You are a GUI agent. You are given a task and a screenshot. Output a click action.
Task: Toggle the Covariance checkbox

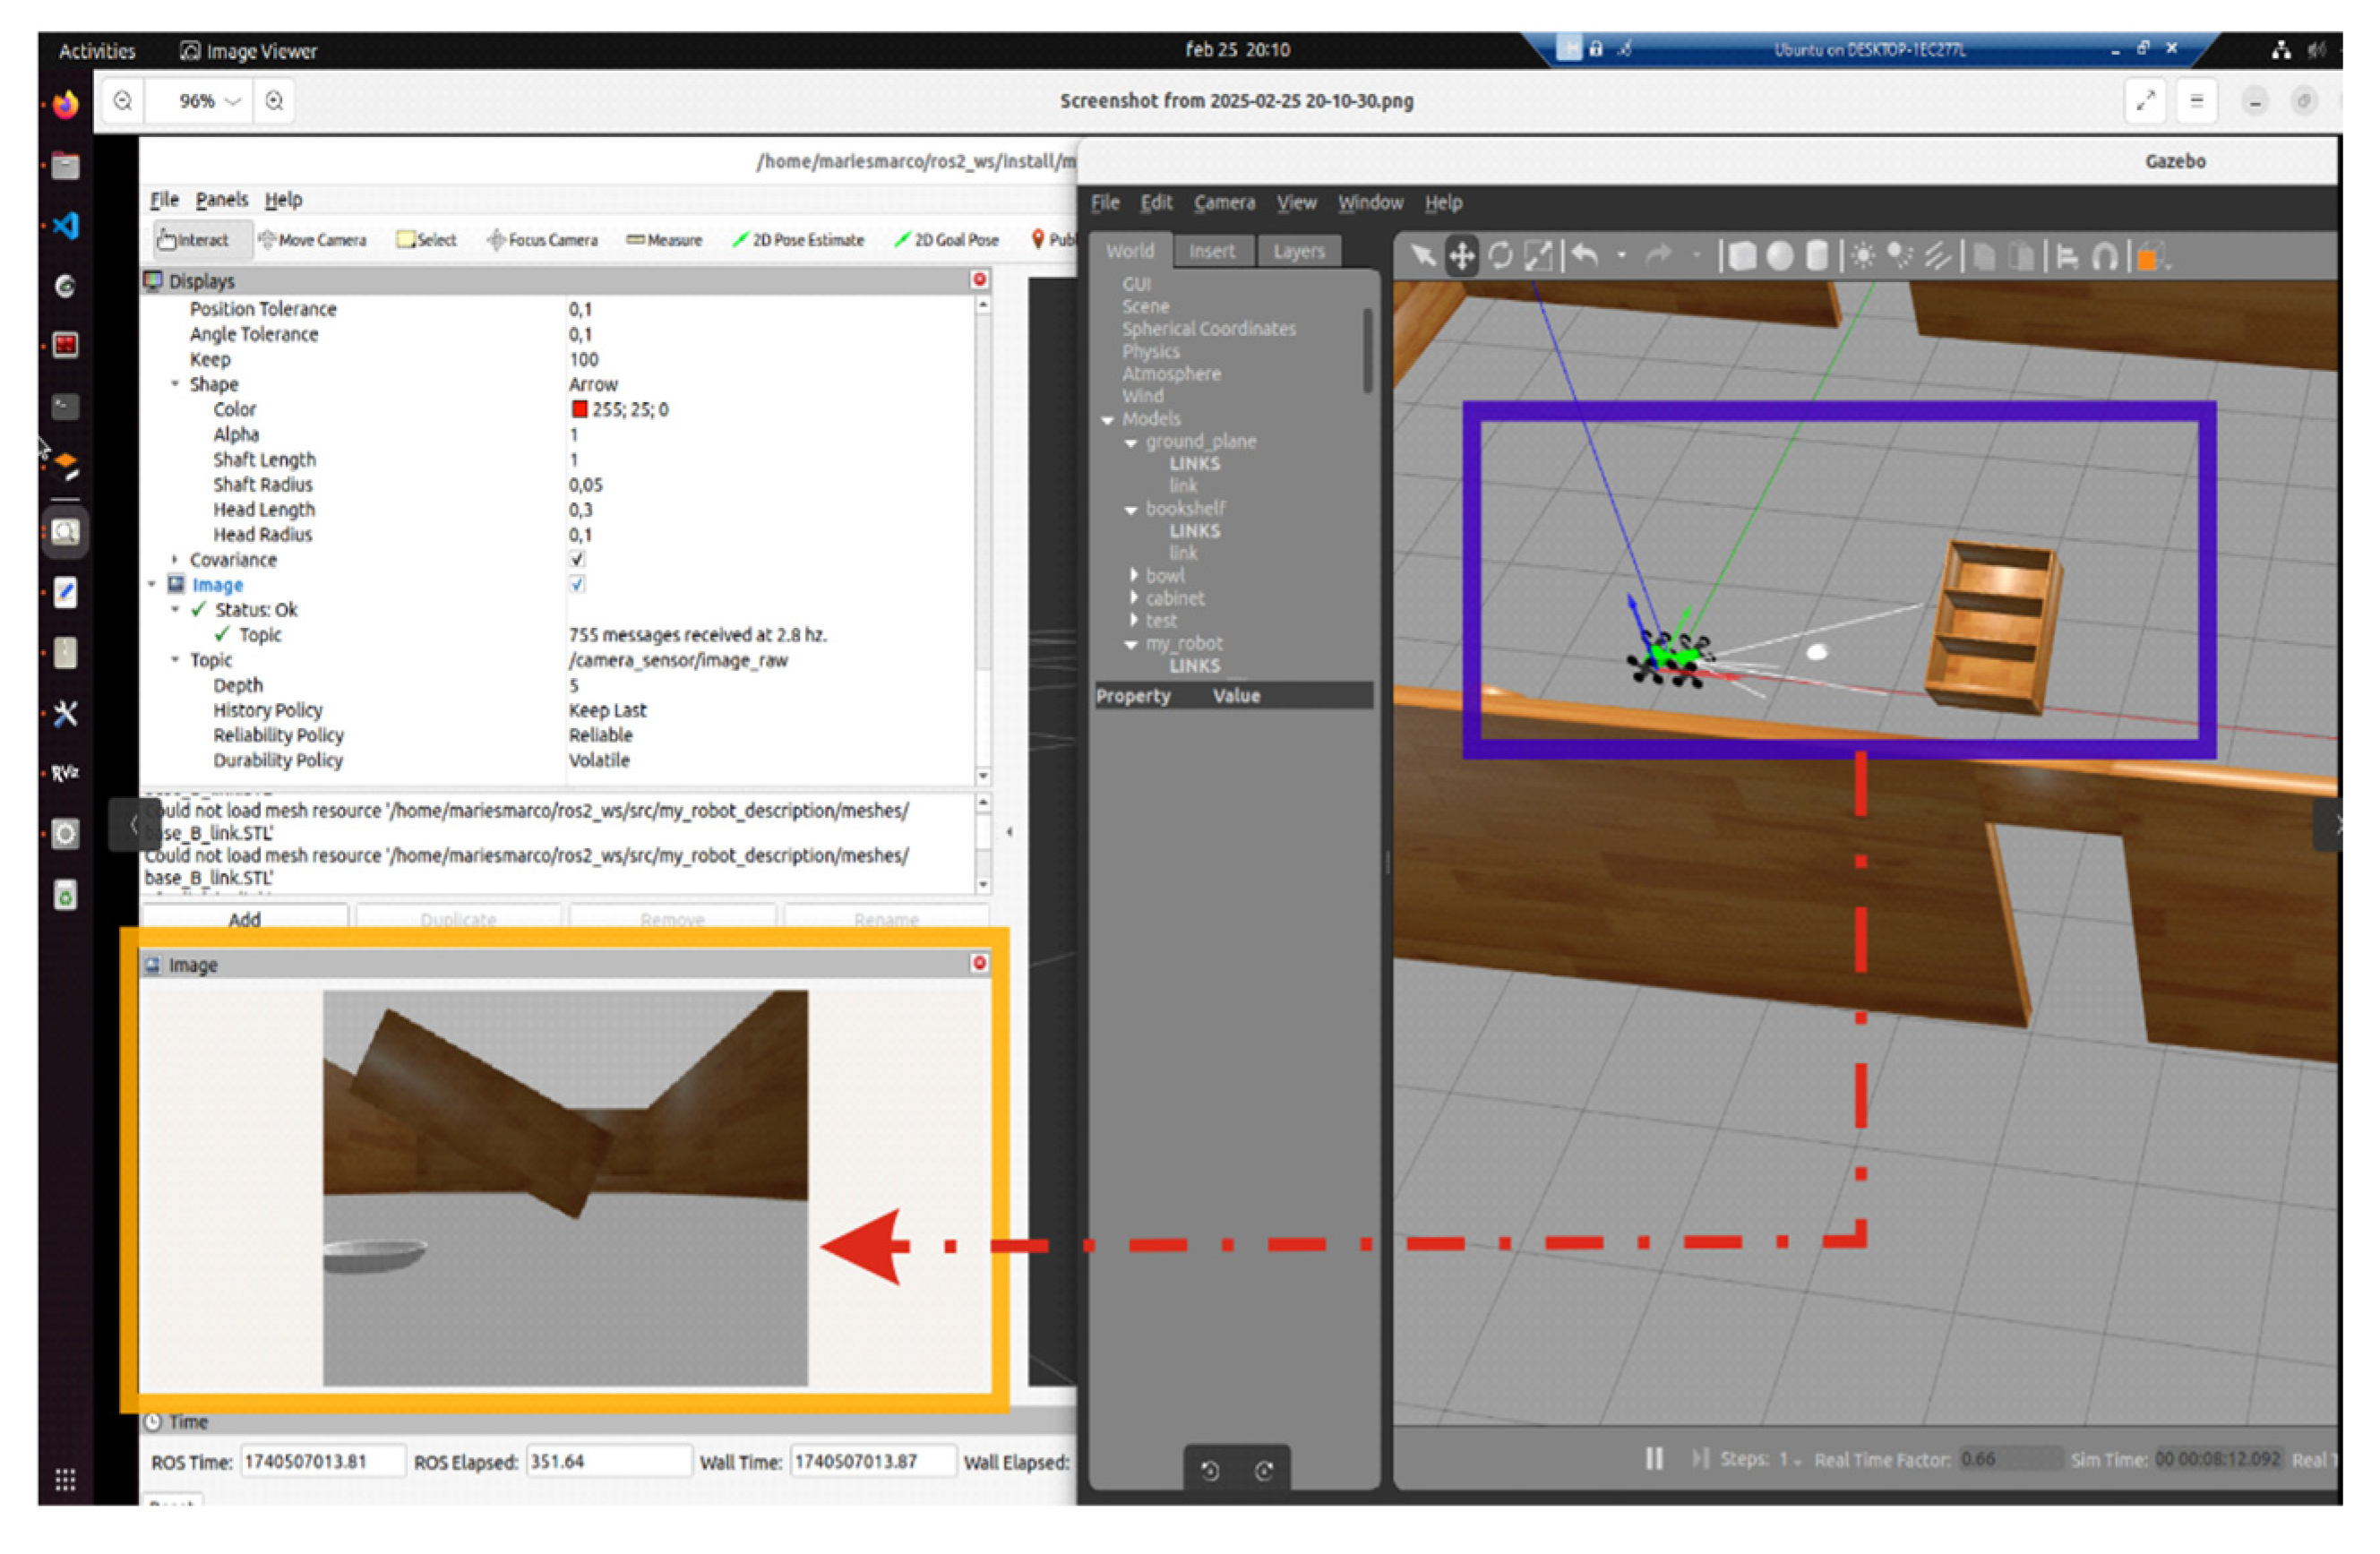click(577, 559)
